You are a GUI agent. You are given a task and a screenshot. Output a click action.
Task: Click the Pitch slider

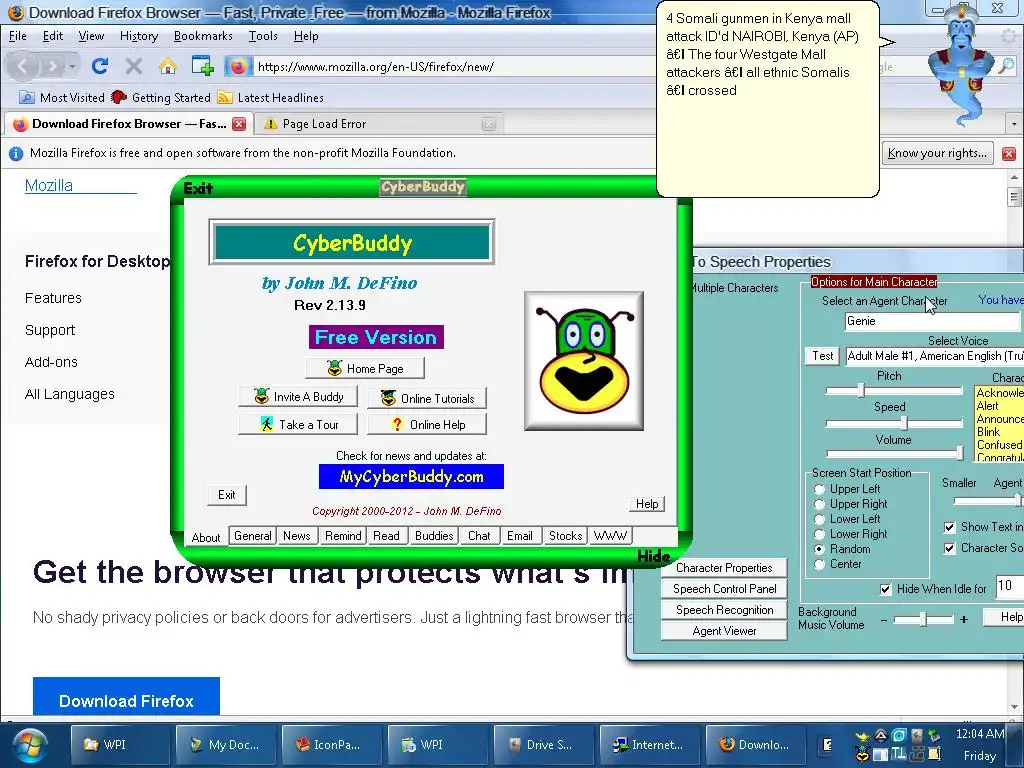pos(893,391)
